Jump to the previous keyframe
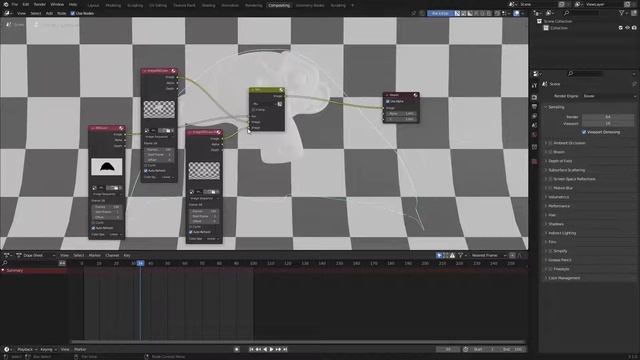Screen dimensions: 640x360 (x=258, y=349)
